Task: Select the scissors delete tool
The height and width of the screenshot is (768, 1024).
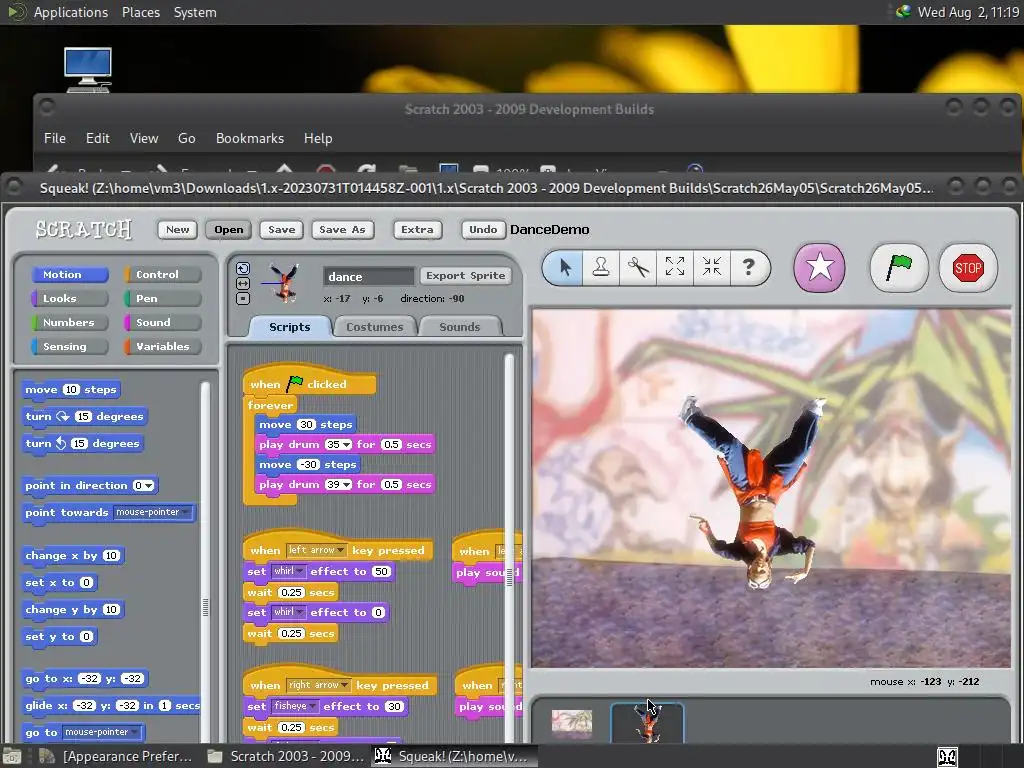Action: (x=638, y=267)
